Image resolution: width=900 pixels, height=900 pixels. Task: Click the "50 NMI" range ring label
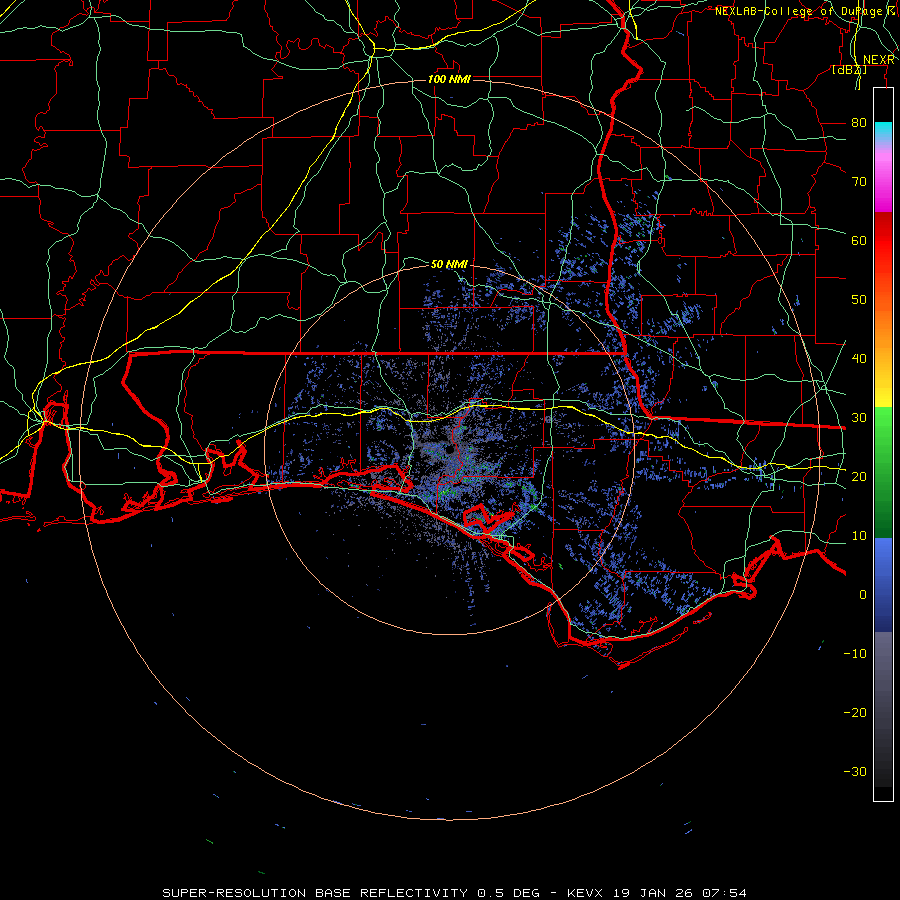tap(449, 264)
